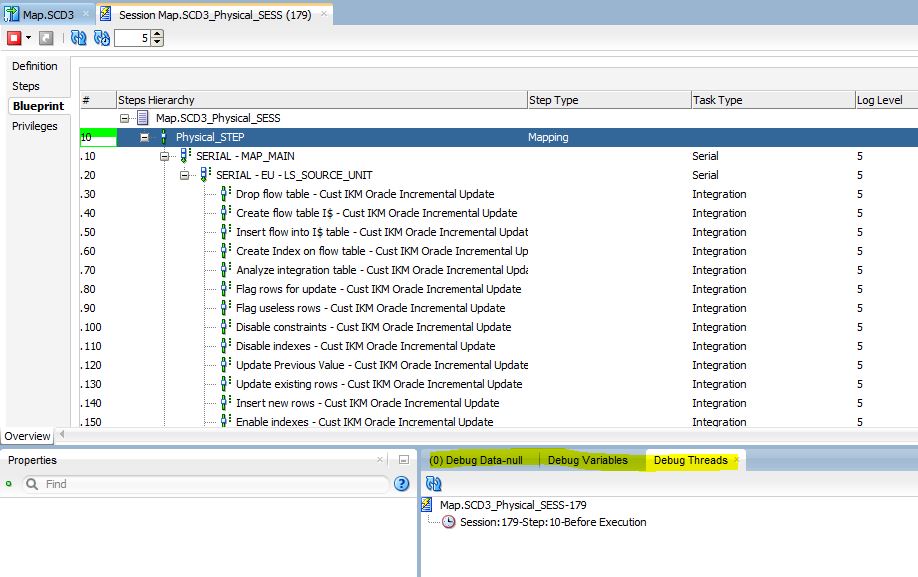918x577 pixels.
Task: Click the step icon on Drop flow table row
Action: pyautogui.click(x=222, y=194)
